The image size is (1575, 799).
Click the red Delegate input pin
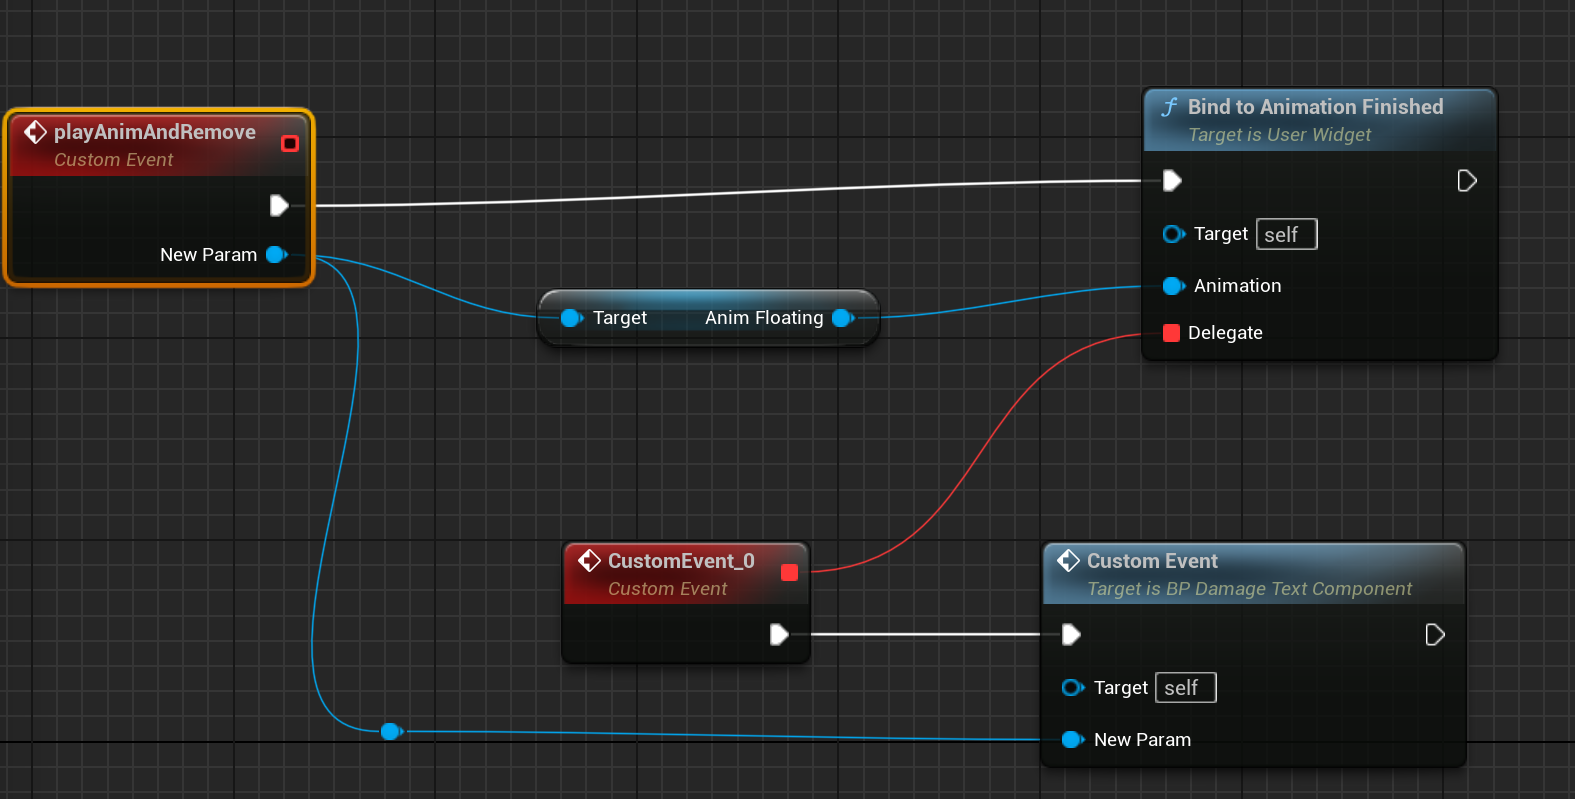point(1172,333)
